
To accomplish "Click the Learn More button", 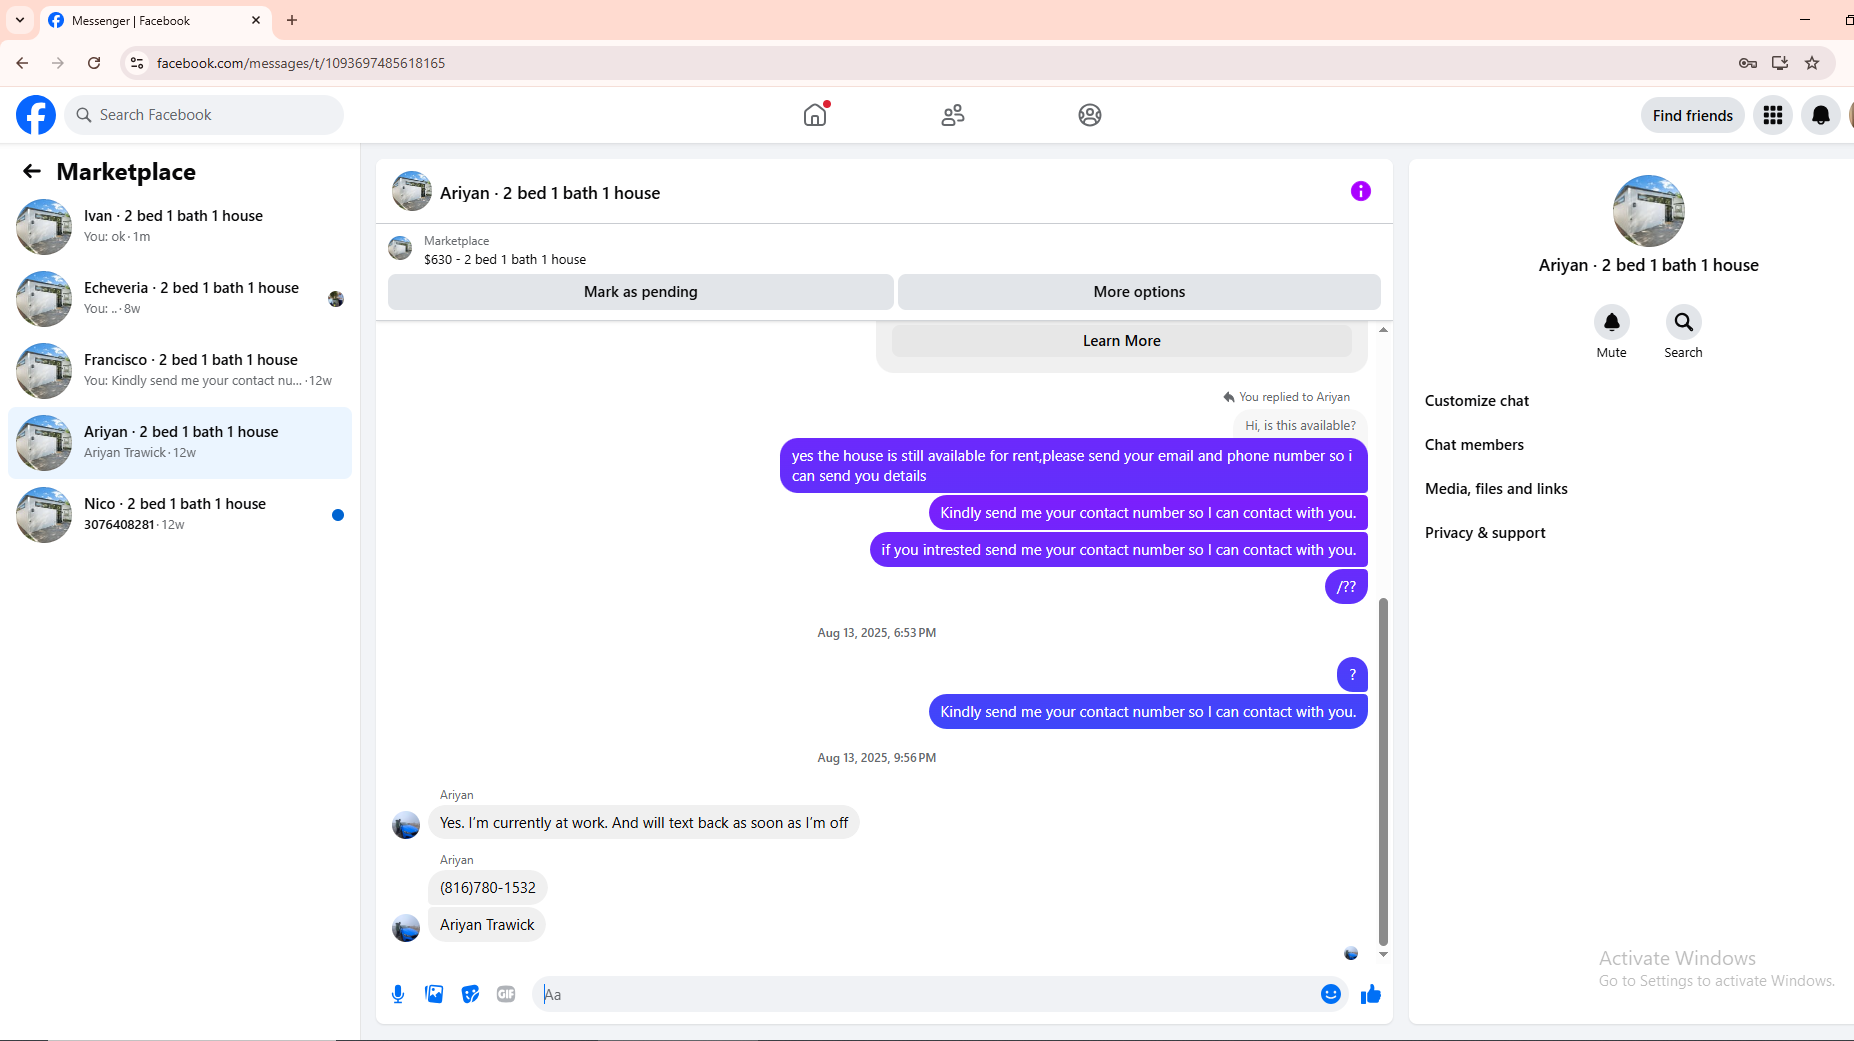I will pyautogui.click(x=1122, y=341).
